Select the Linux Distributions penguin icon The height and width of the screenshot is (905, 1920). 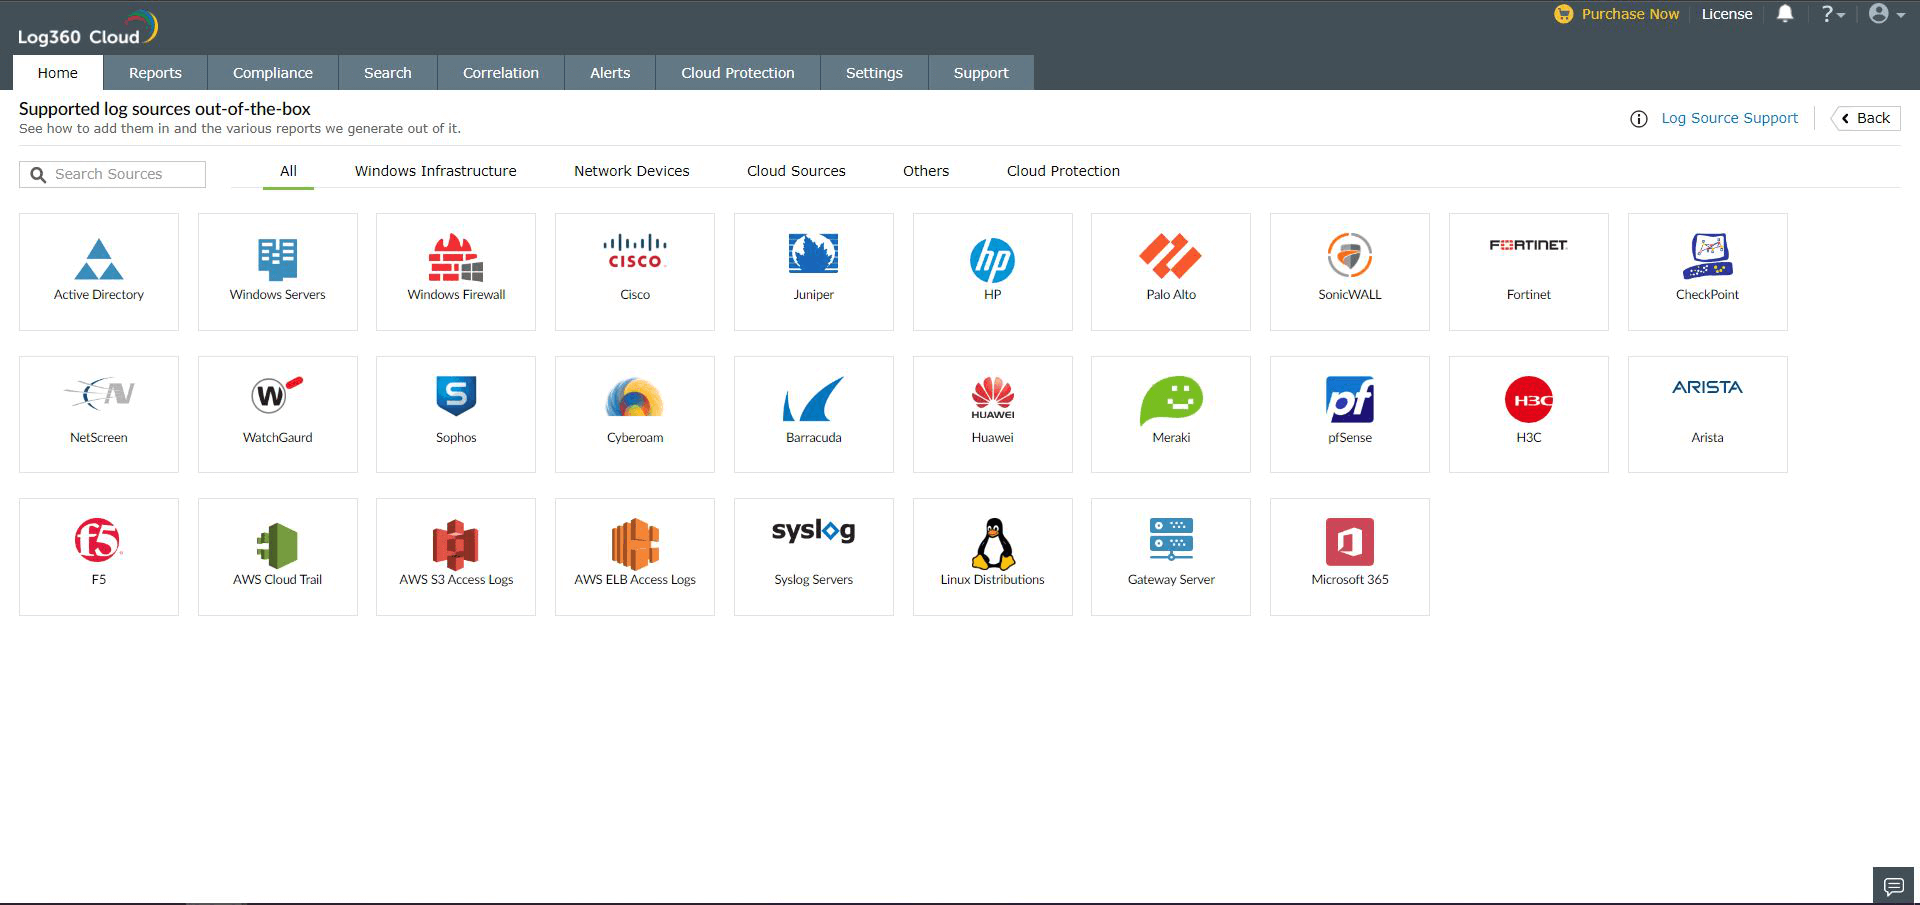point(992,544)
